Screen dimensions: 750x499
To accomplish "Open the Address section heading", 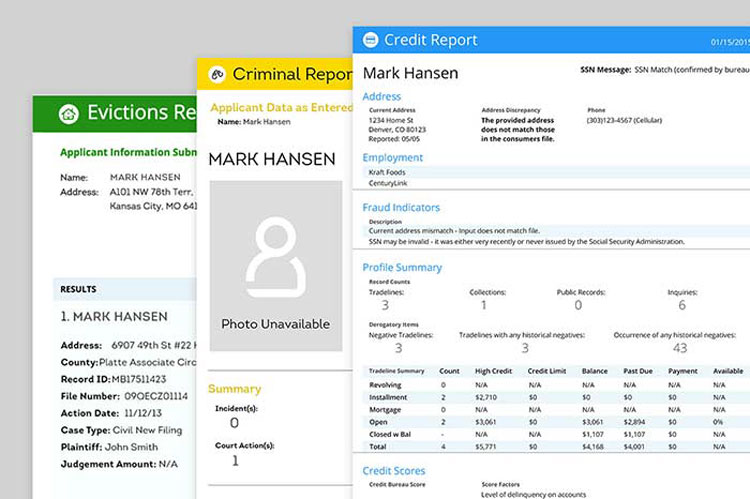I will coord(382,97).
